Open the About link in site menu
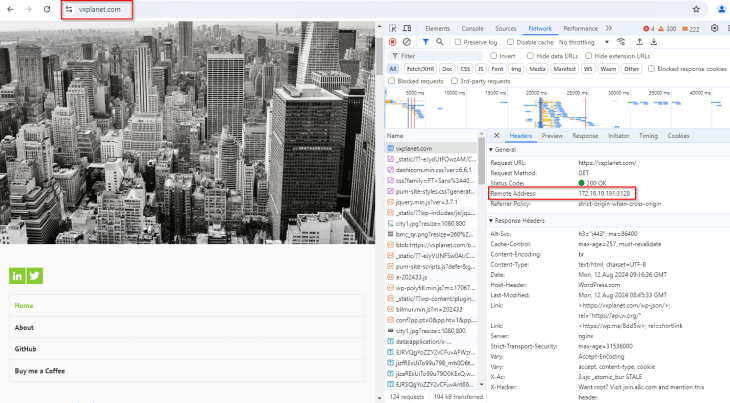Image resolution: width=730 pixels, height=403 pixels. tap(24, 327)
